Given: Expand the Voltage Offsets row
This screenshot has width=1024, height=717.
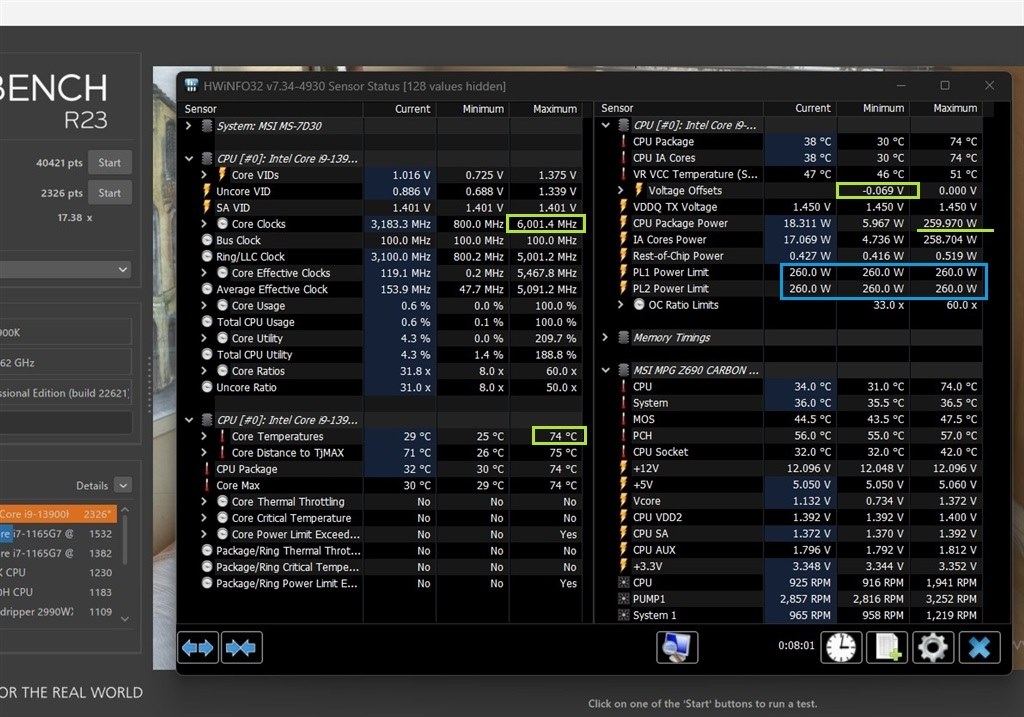Looking at the screenshot, I should tap(620, 190).
